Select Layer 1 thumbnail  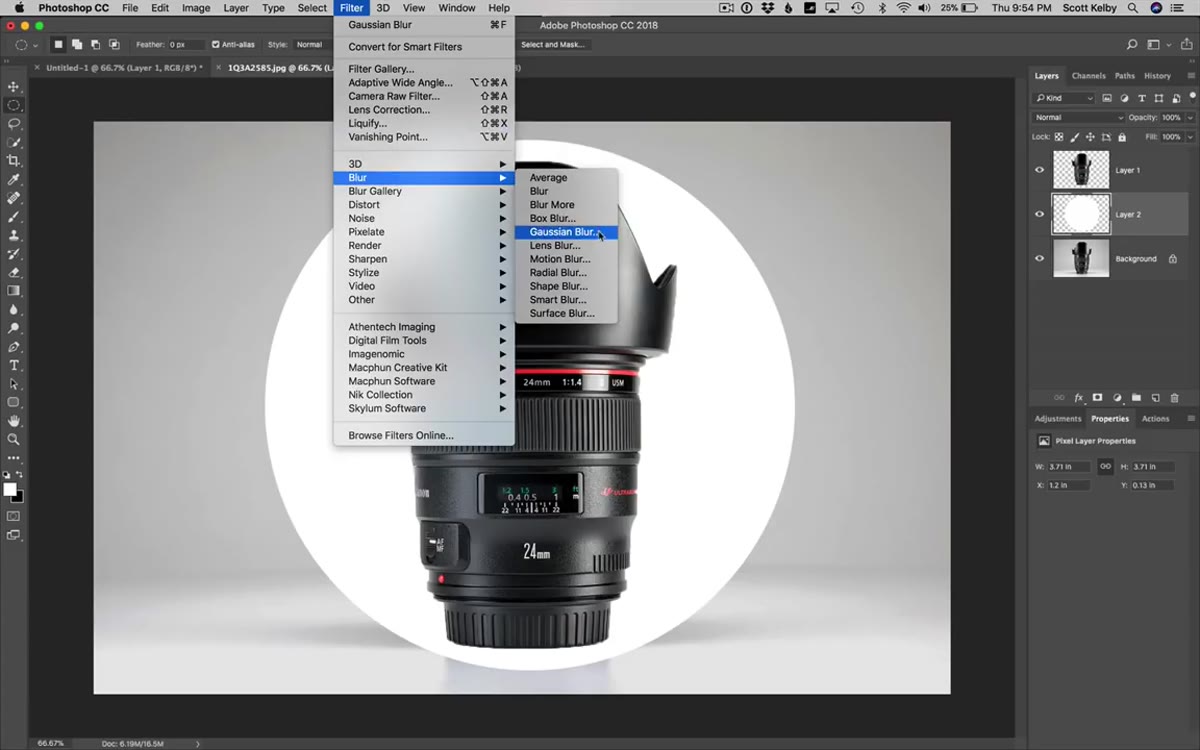(x=1081, y=170)
